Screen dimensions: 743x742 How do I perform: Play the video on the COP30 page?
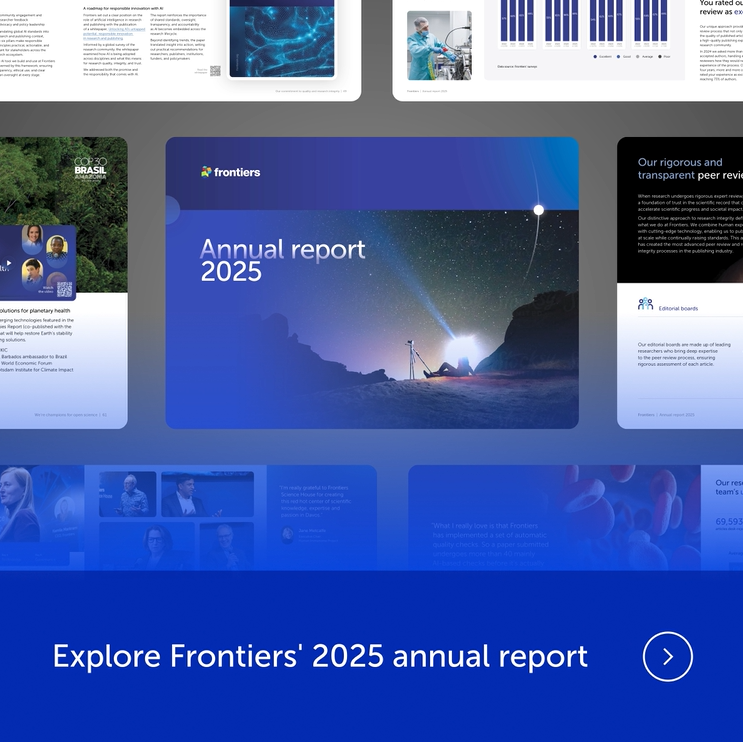click(x=9, y=262)
